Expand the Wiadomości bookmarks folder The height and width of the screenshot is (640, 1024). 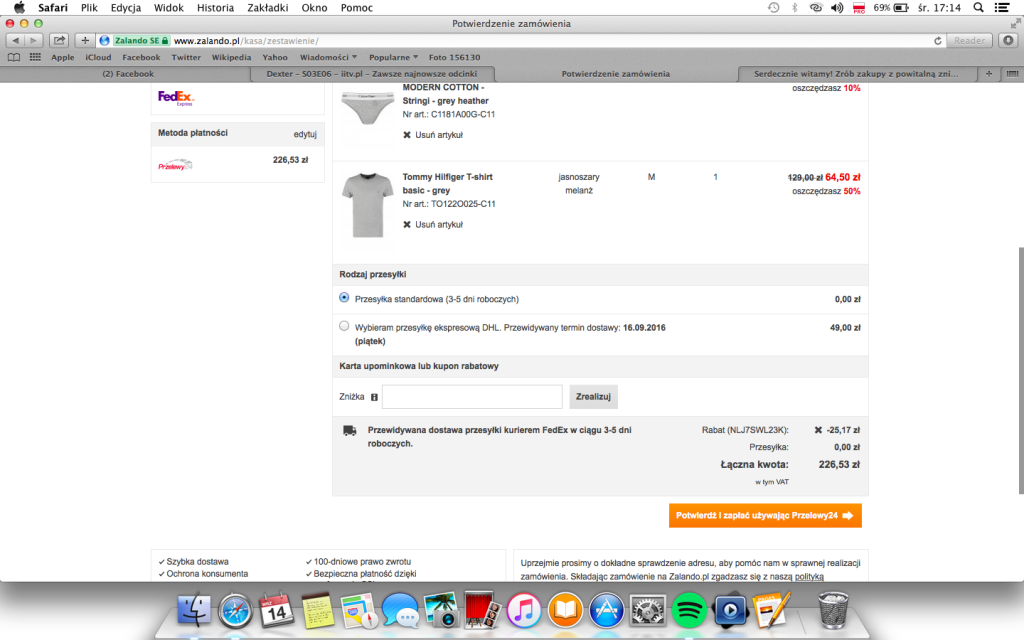click(x=328, y=57)
